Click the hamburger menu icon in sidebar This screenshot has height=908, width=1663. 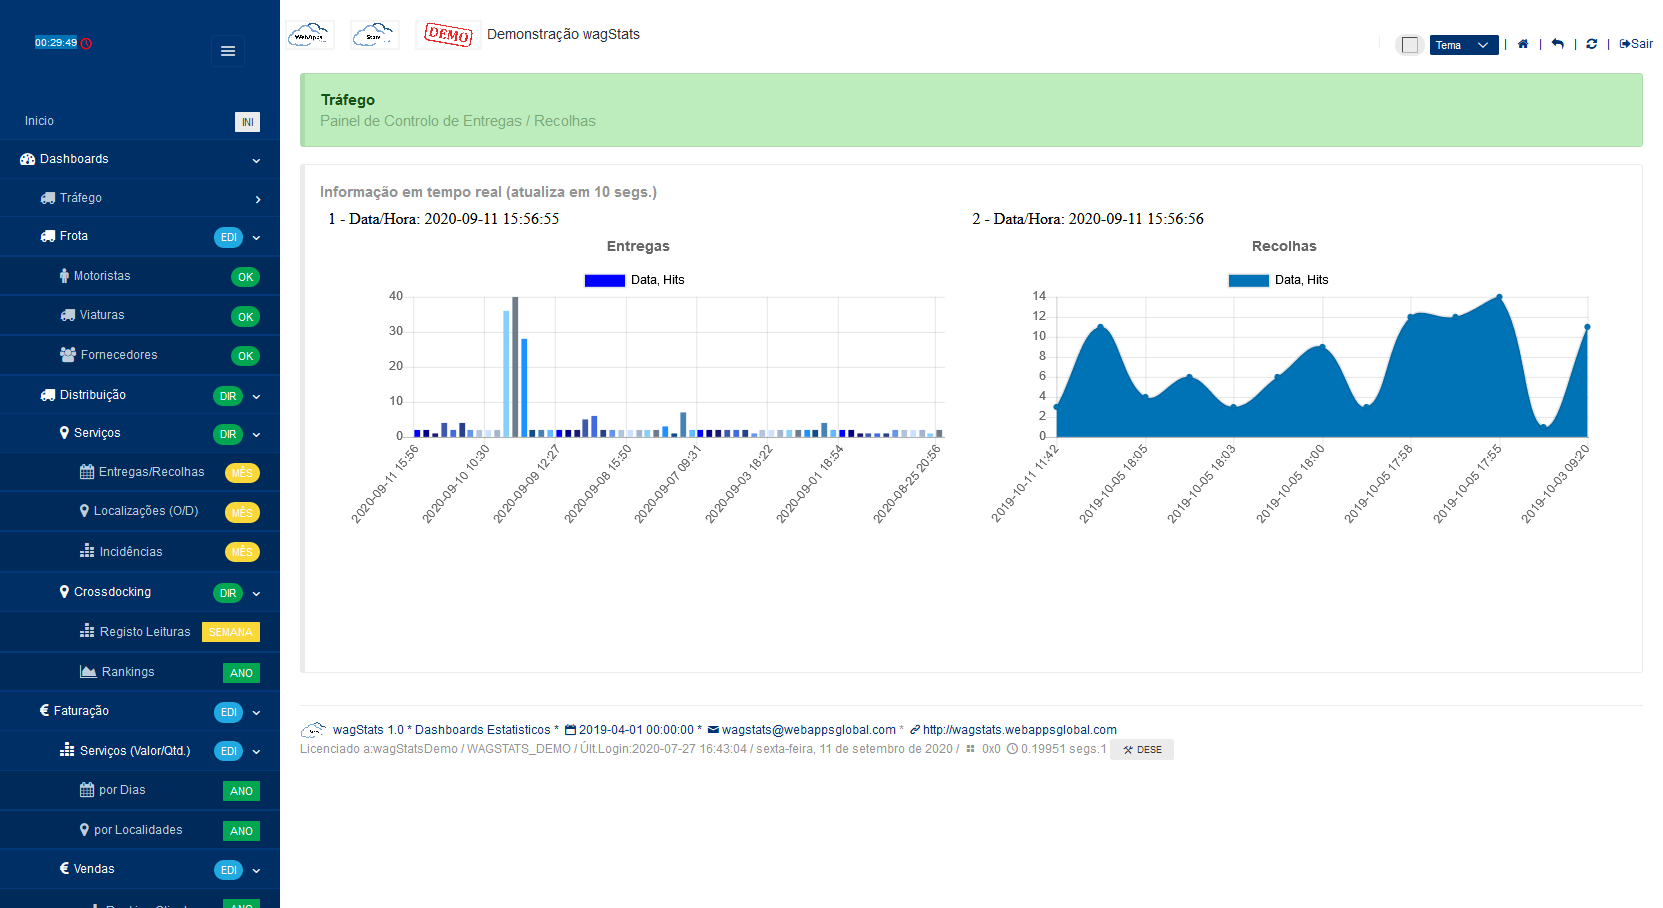(x=228, y=51)
